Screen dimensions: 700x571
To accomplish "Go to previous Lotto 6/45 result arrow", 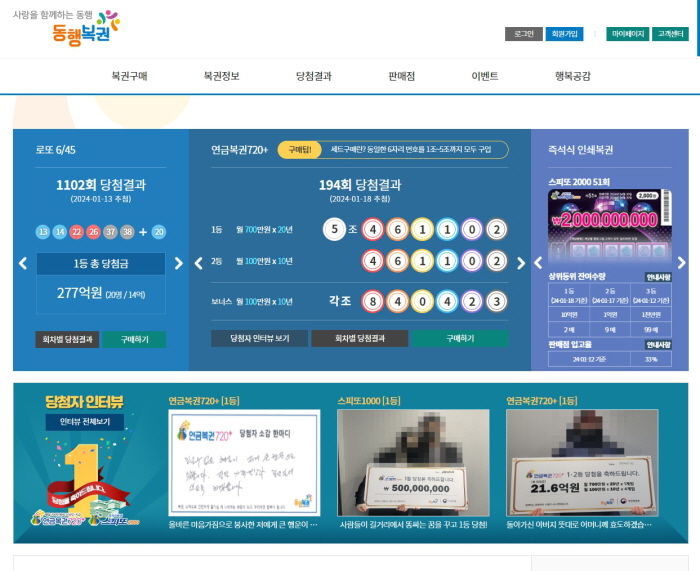I will 23,263.
